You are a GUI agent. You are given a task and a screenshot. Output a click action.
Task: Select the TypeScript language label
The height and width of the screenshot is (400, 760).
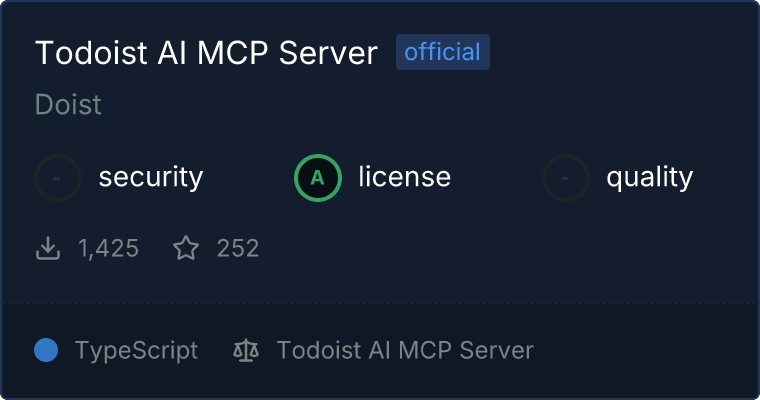pyautogui.click(x=136, y=351)
